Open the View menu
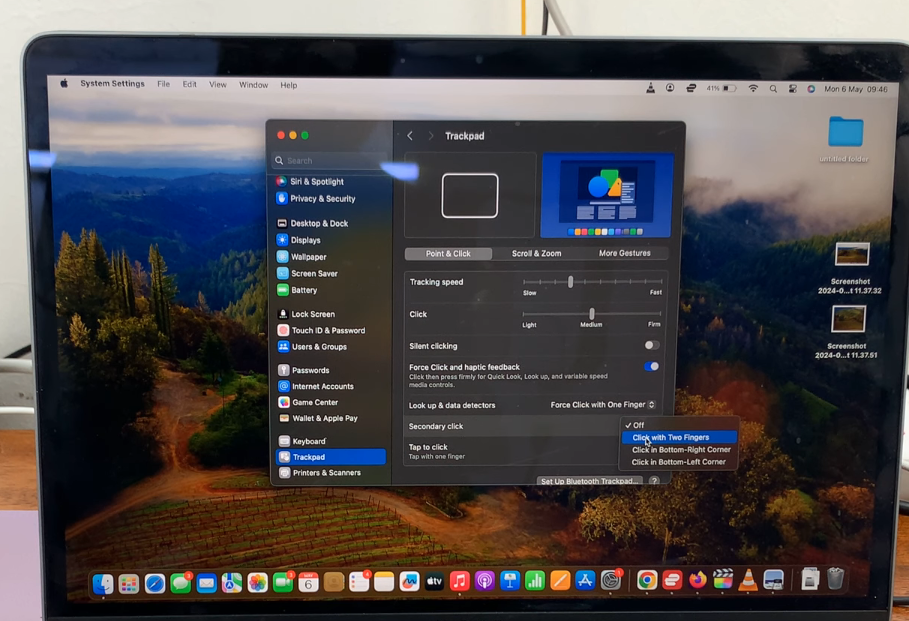Viewport: 909px width, 621px height. click(x=218, y=85)
